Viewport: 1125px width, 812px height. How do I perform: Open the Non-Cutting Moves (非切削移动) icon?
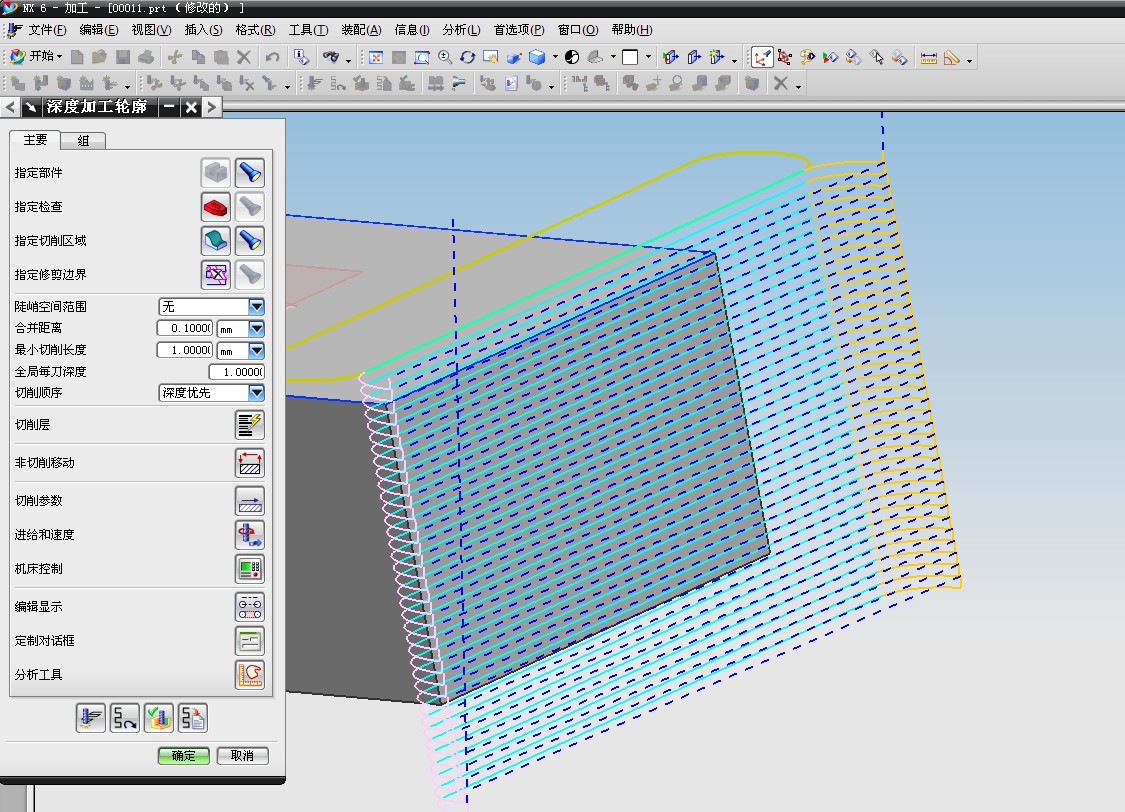(250, 463)
